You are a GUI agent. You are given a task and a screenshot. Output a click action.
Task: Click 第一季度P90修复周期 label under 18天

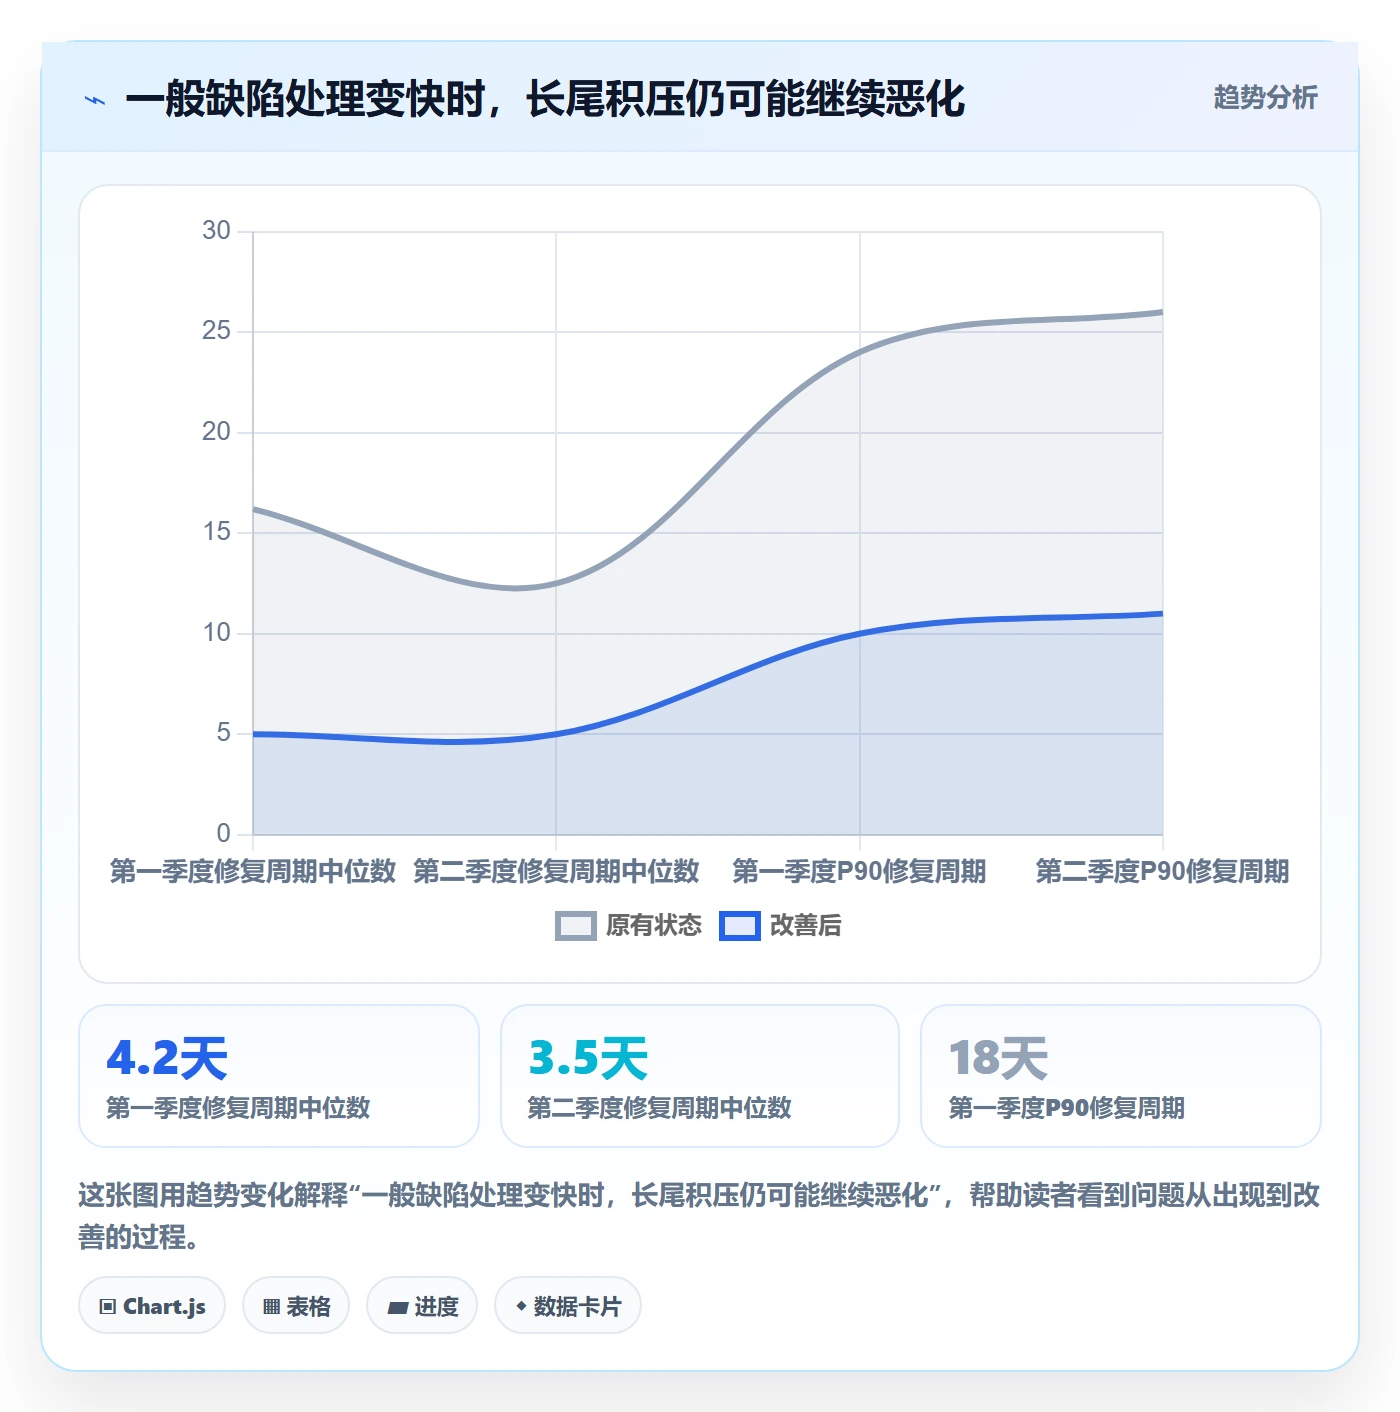(x=1066, y=1108)
